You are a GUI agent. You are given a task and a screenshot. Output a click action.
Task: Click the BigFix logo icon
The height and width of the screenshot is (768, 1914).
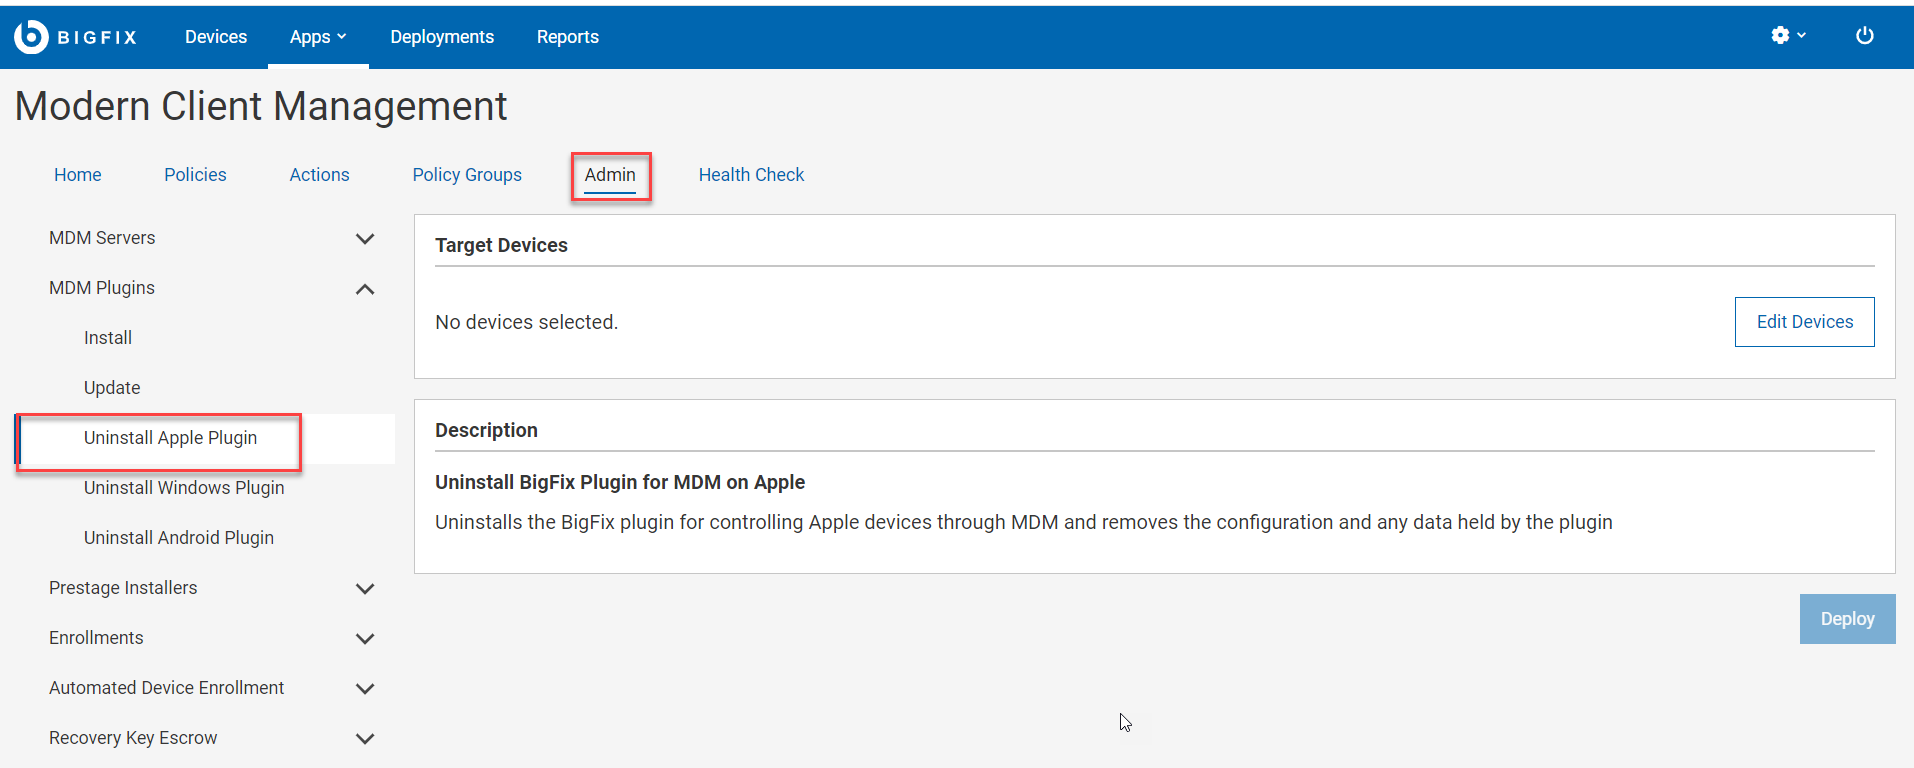point(31,37)
